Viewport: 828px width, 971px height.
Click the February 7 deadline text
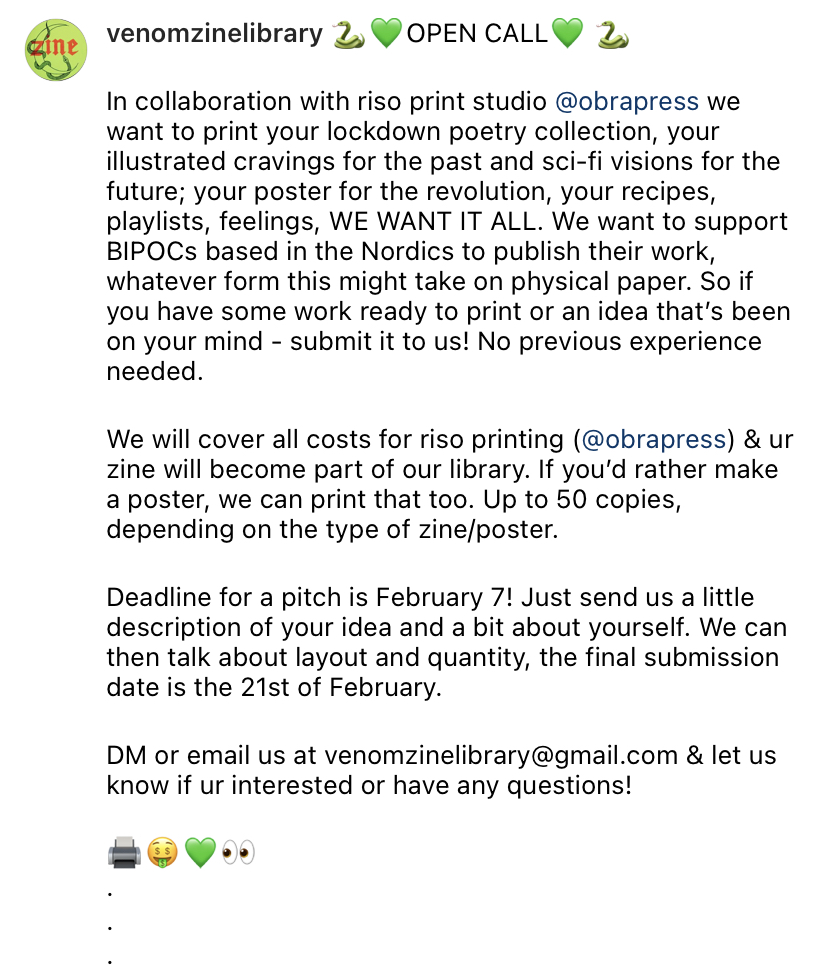click(x=440, y=598)
